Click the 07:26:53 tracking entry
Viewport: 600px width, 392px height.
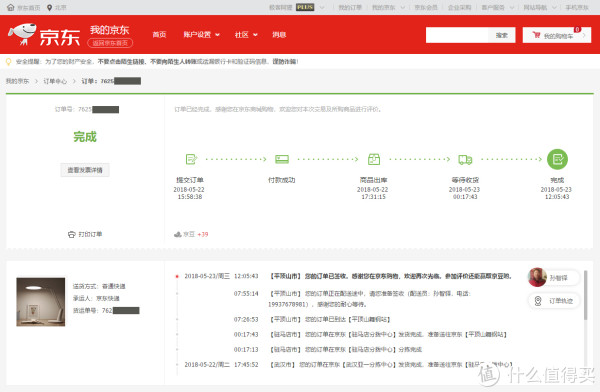click(x=312, y=319)
